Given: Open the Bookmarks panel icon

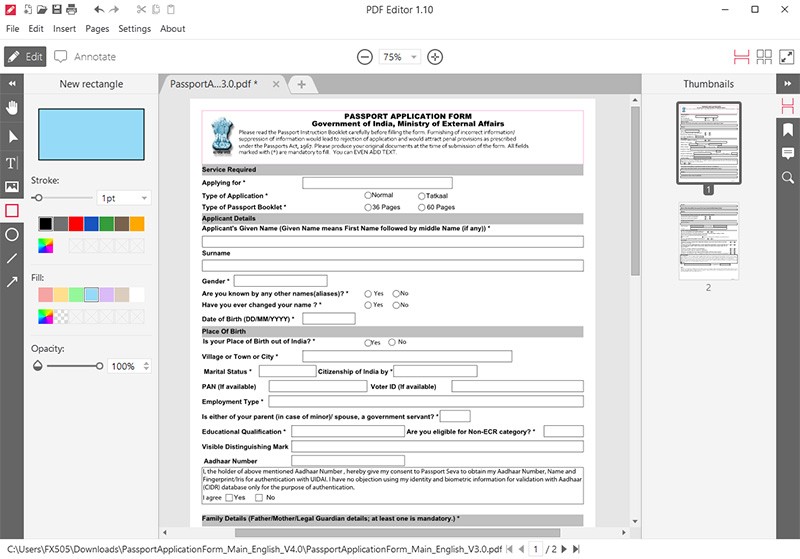Looking at the screenshot, I should 788,130.
